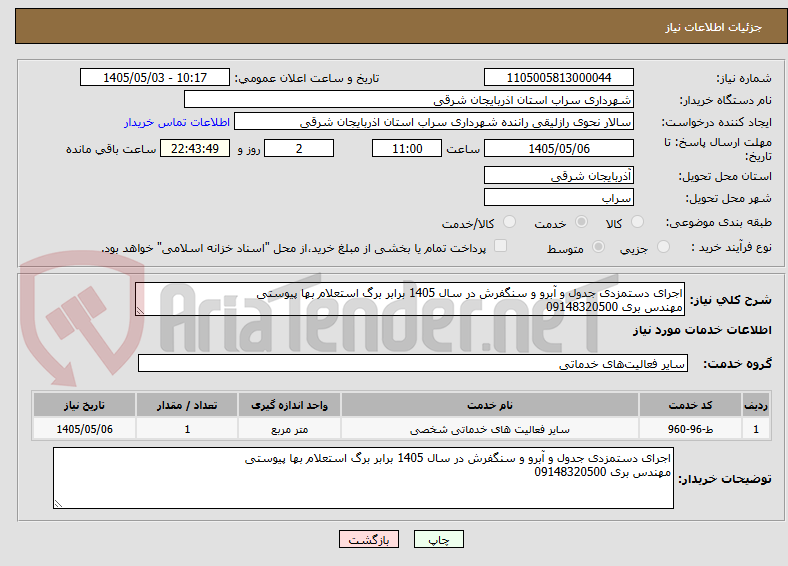Select the کالا radio button
The width and height of the screenshot is (788, 566).
coord(637,222)
